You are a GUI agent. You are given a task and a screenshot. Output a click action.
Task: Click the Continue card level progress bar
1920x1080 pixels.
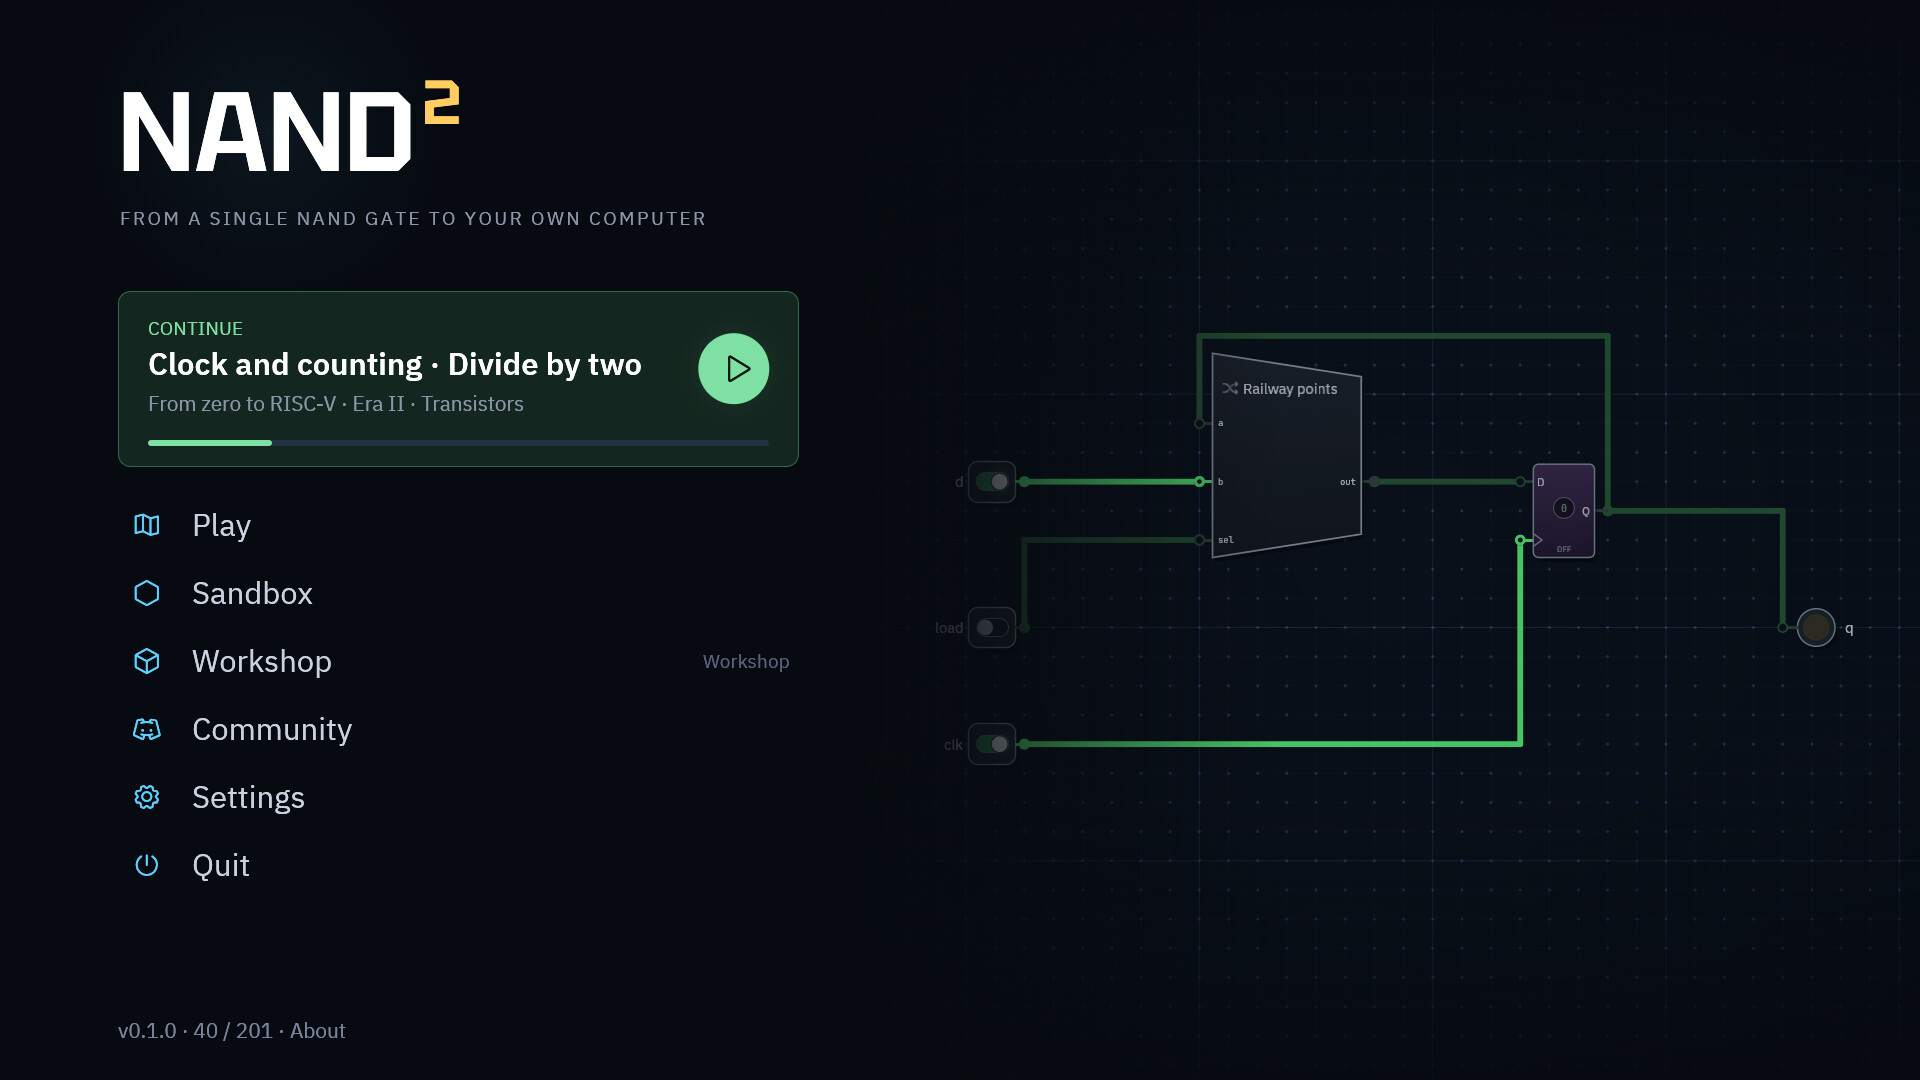pyautogui.click(x=458, y=442)
